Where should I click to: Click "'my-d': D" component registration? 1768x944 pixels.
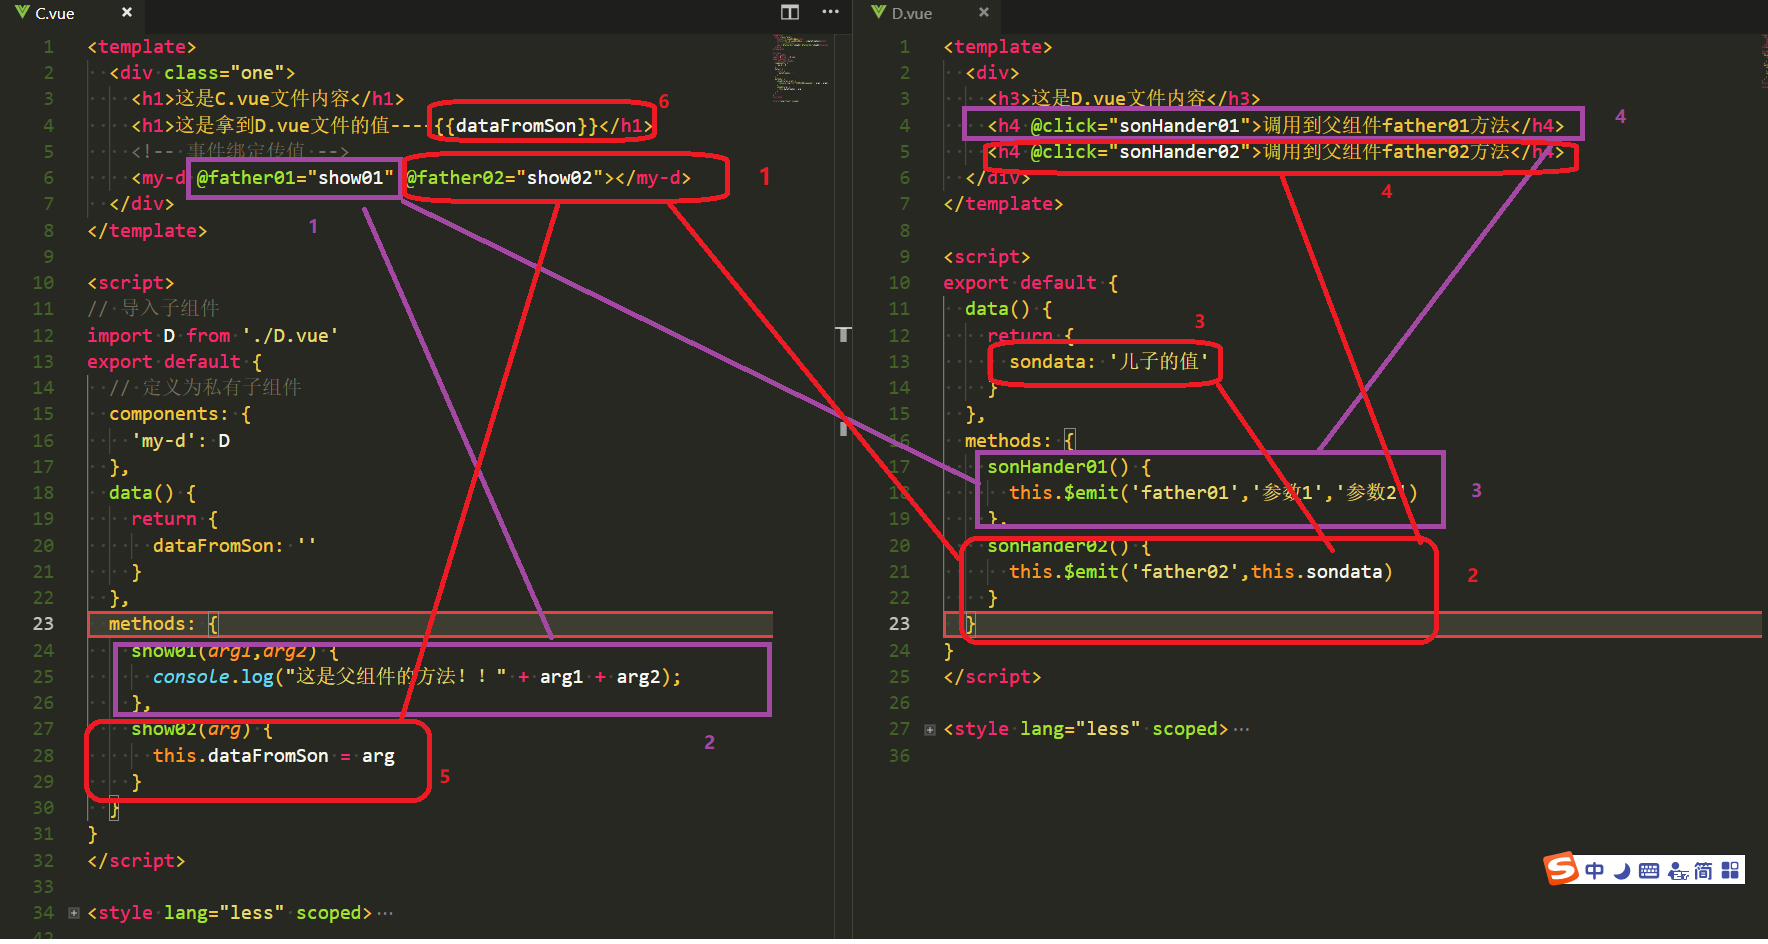[x=180, y=441]
